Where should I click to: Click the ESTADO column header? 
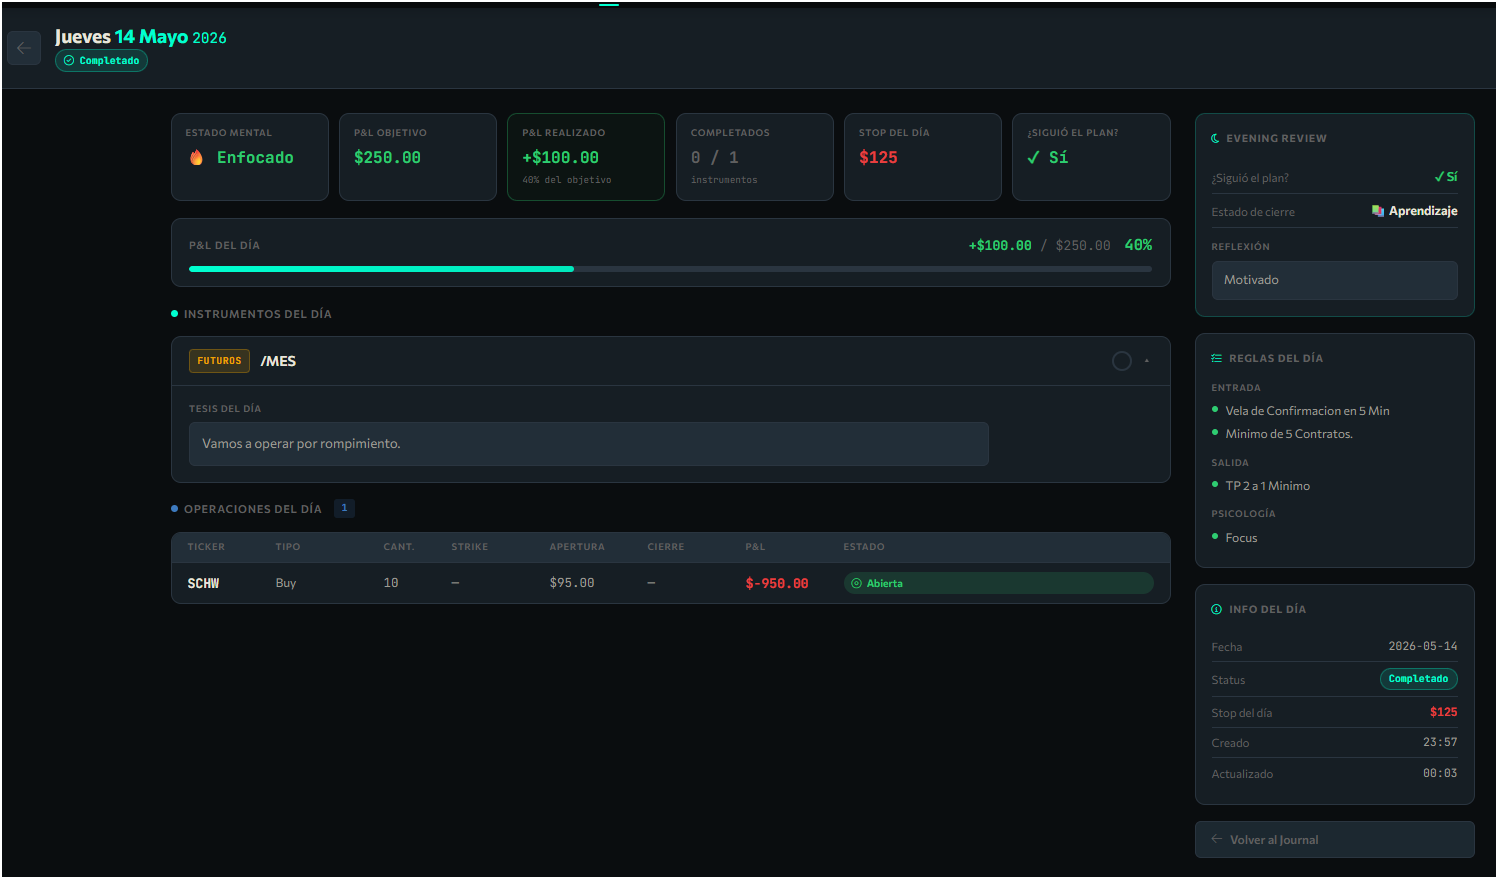(x=863, y=547)
